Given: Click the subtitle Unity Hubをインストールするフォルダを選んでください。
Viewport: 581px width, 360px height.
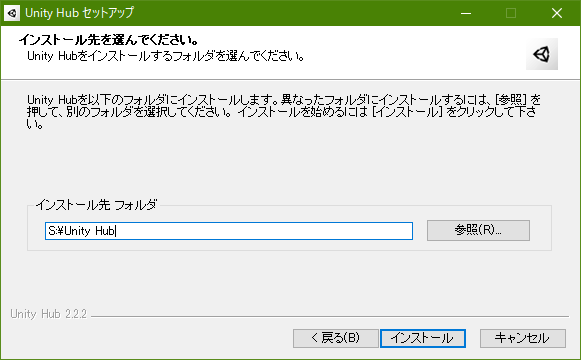Looking at the screenshot, I should (166, 56).
